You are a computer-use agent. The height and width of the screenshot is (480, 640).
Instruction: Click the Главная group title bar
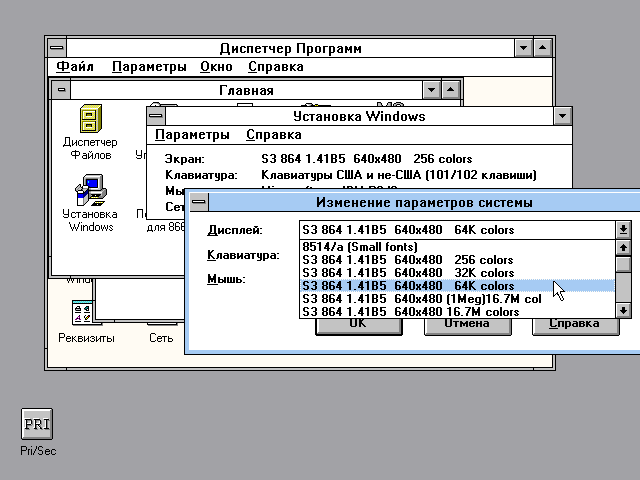[x=246, y=90]
